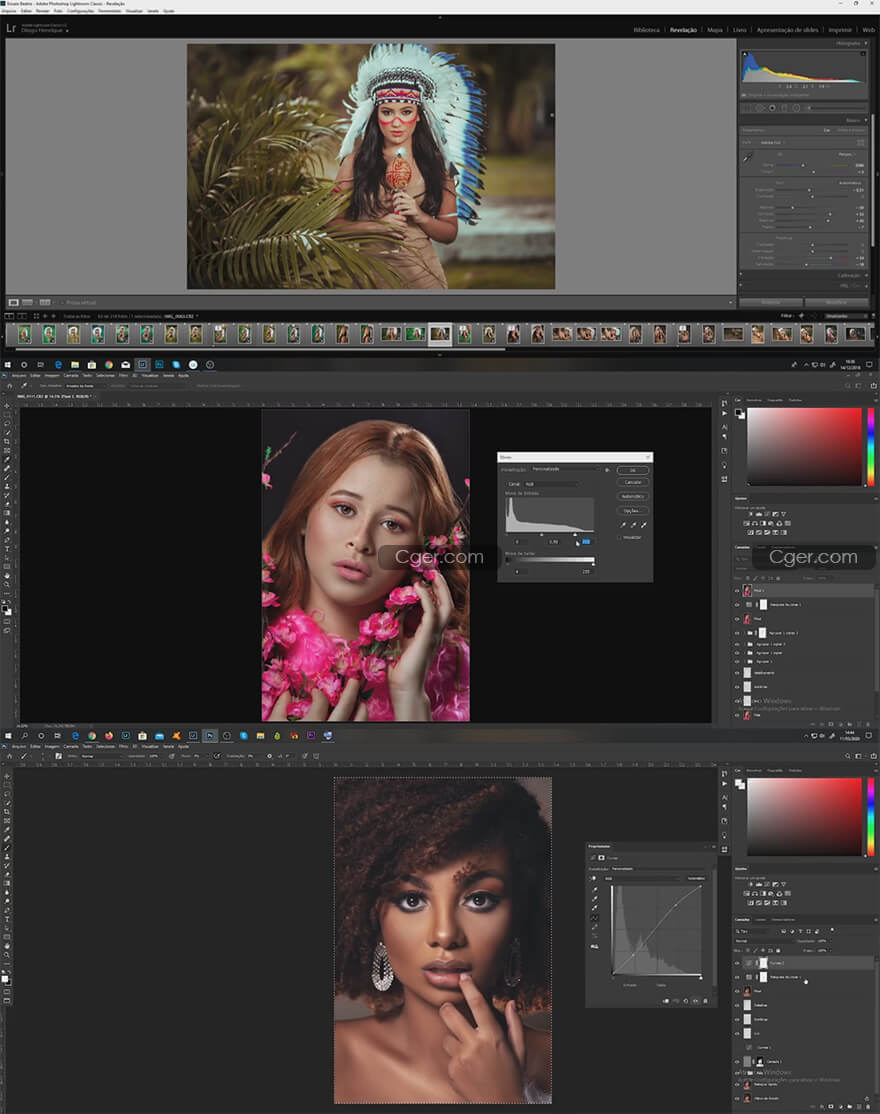Hide Pesquisa de cores 1 in Curves Photoshop window

click(737, 977)
